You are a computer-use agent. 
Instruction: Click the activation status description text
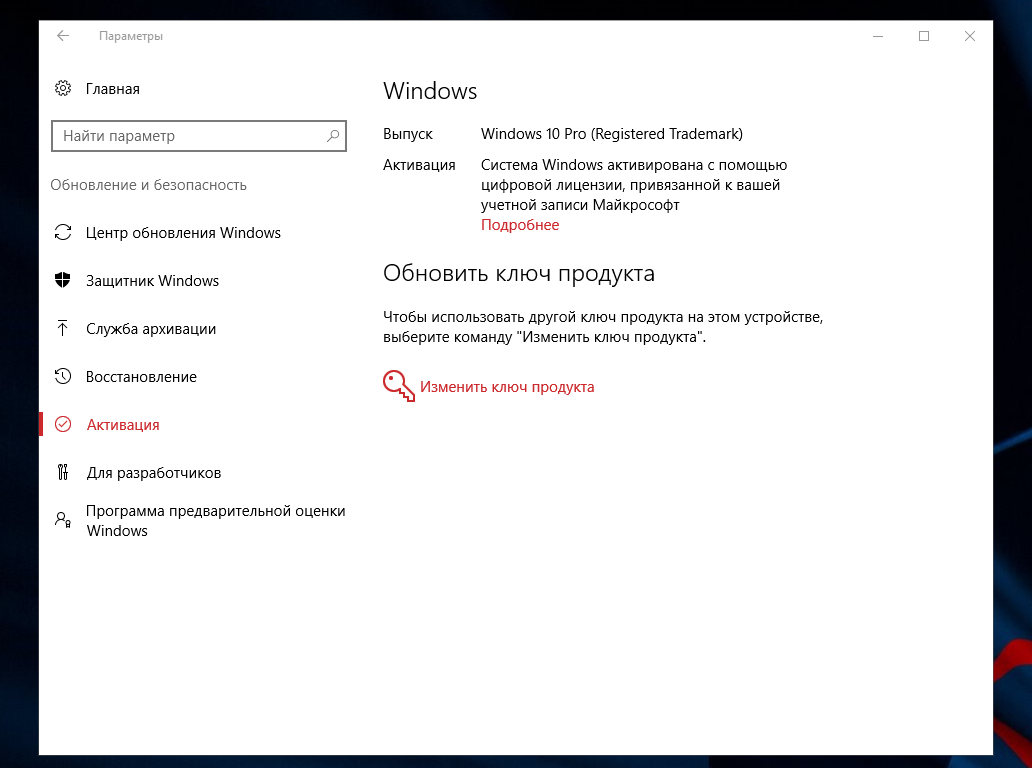tap(634, 185)
